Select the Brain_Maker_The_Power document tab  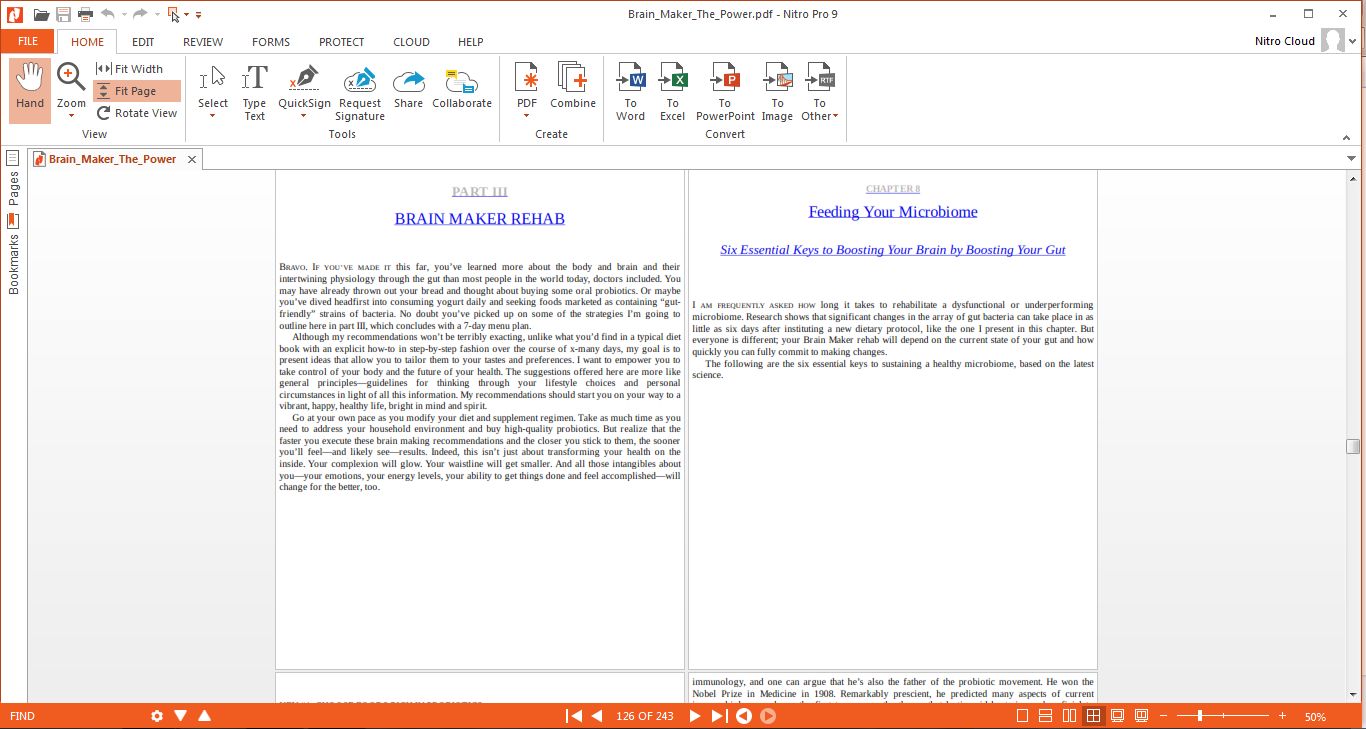(112, 159)
